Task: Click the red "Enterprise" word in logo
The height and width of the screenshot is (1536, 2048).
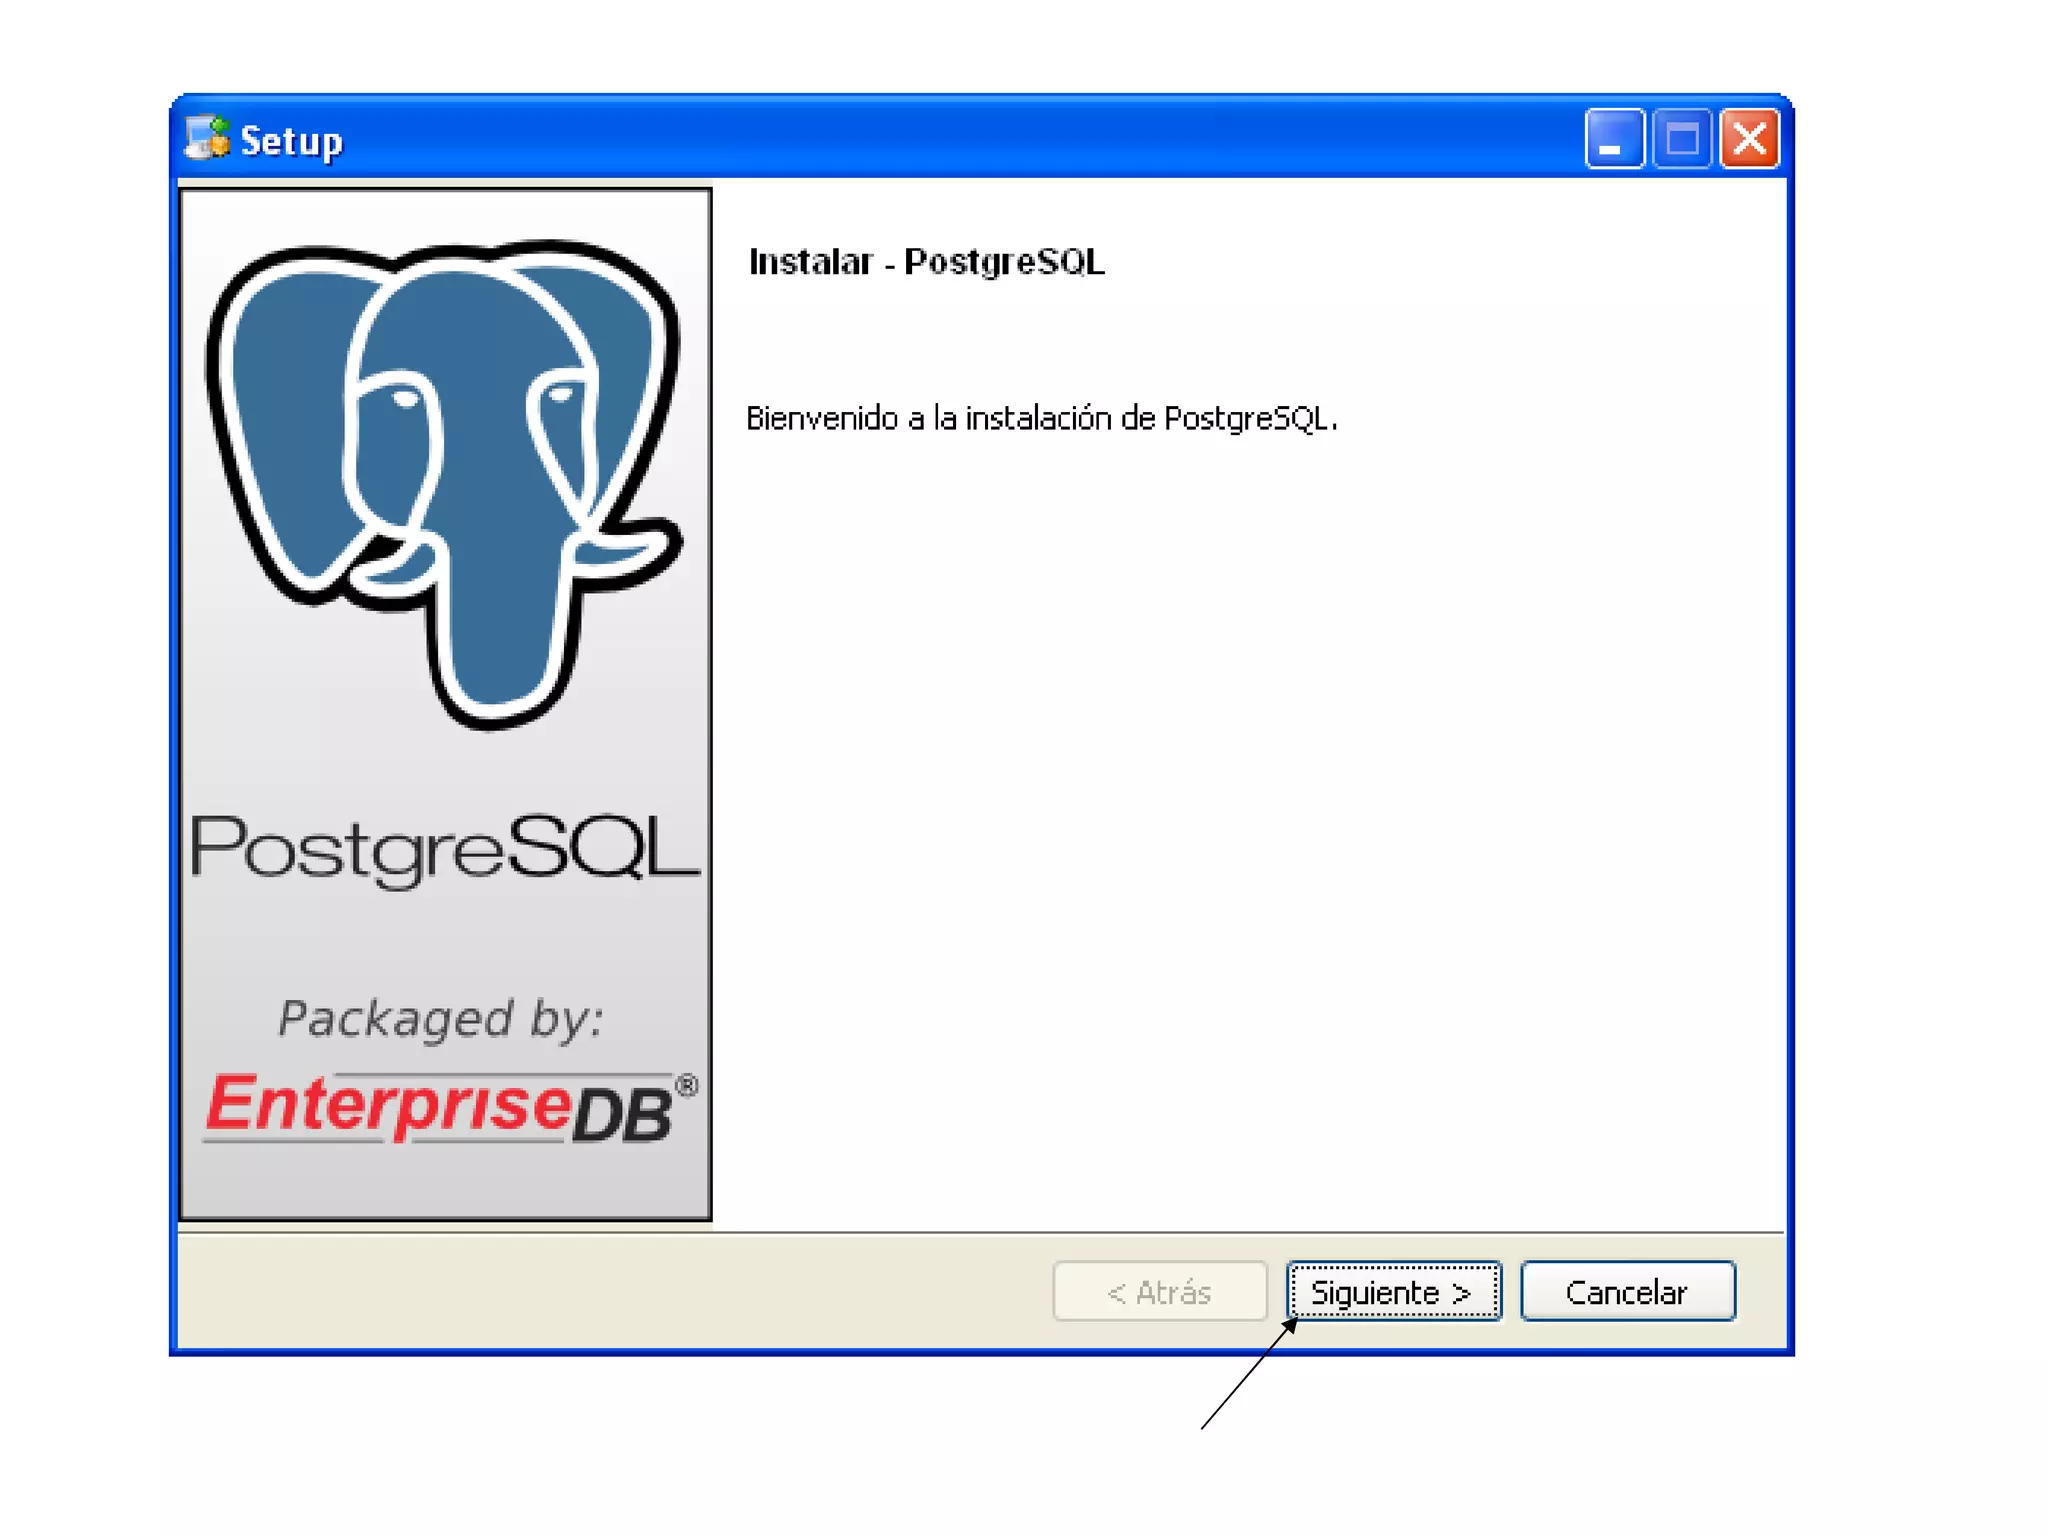Action: point(388,1105)
